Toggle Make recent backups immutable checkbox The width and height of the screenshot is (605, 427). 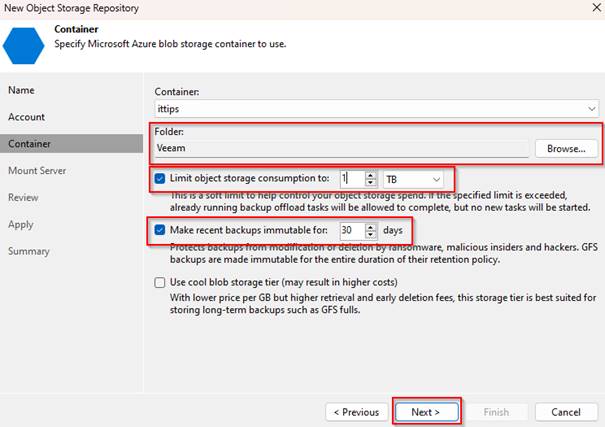click(160, 230)
